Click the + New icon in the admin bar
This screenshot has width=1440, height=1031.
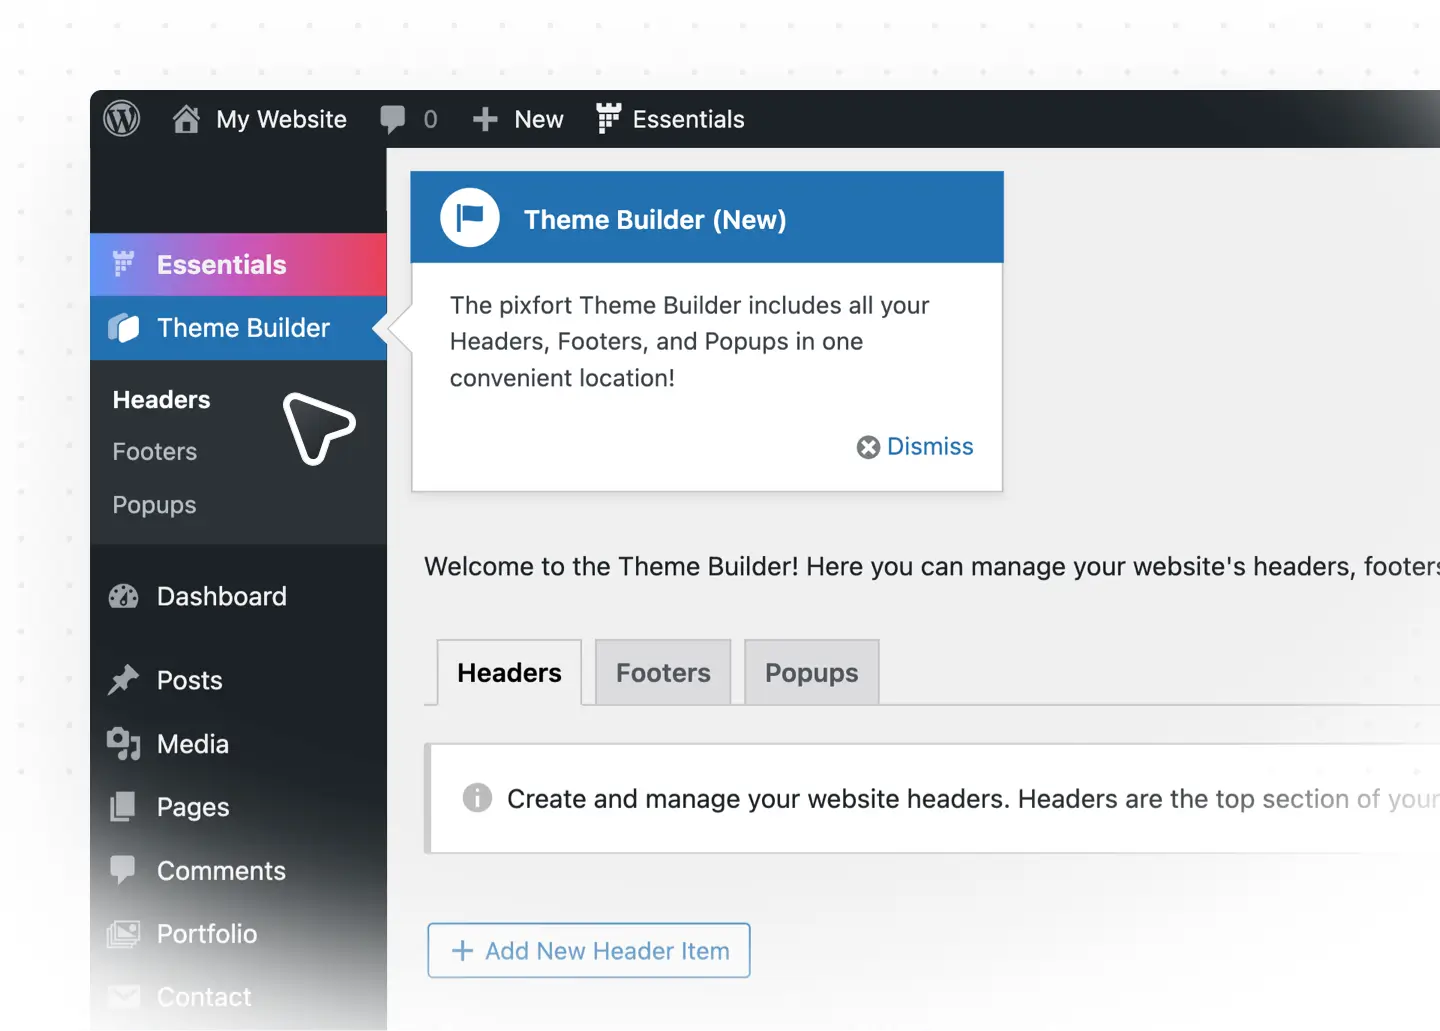(x=484, y=119)
